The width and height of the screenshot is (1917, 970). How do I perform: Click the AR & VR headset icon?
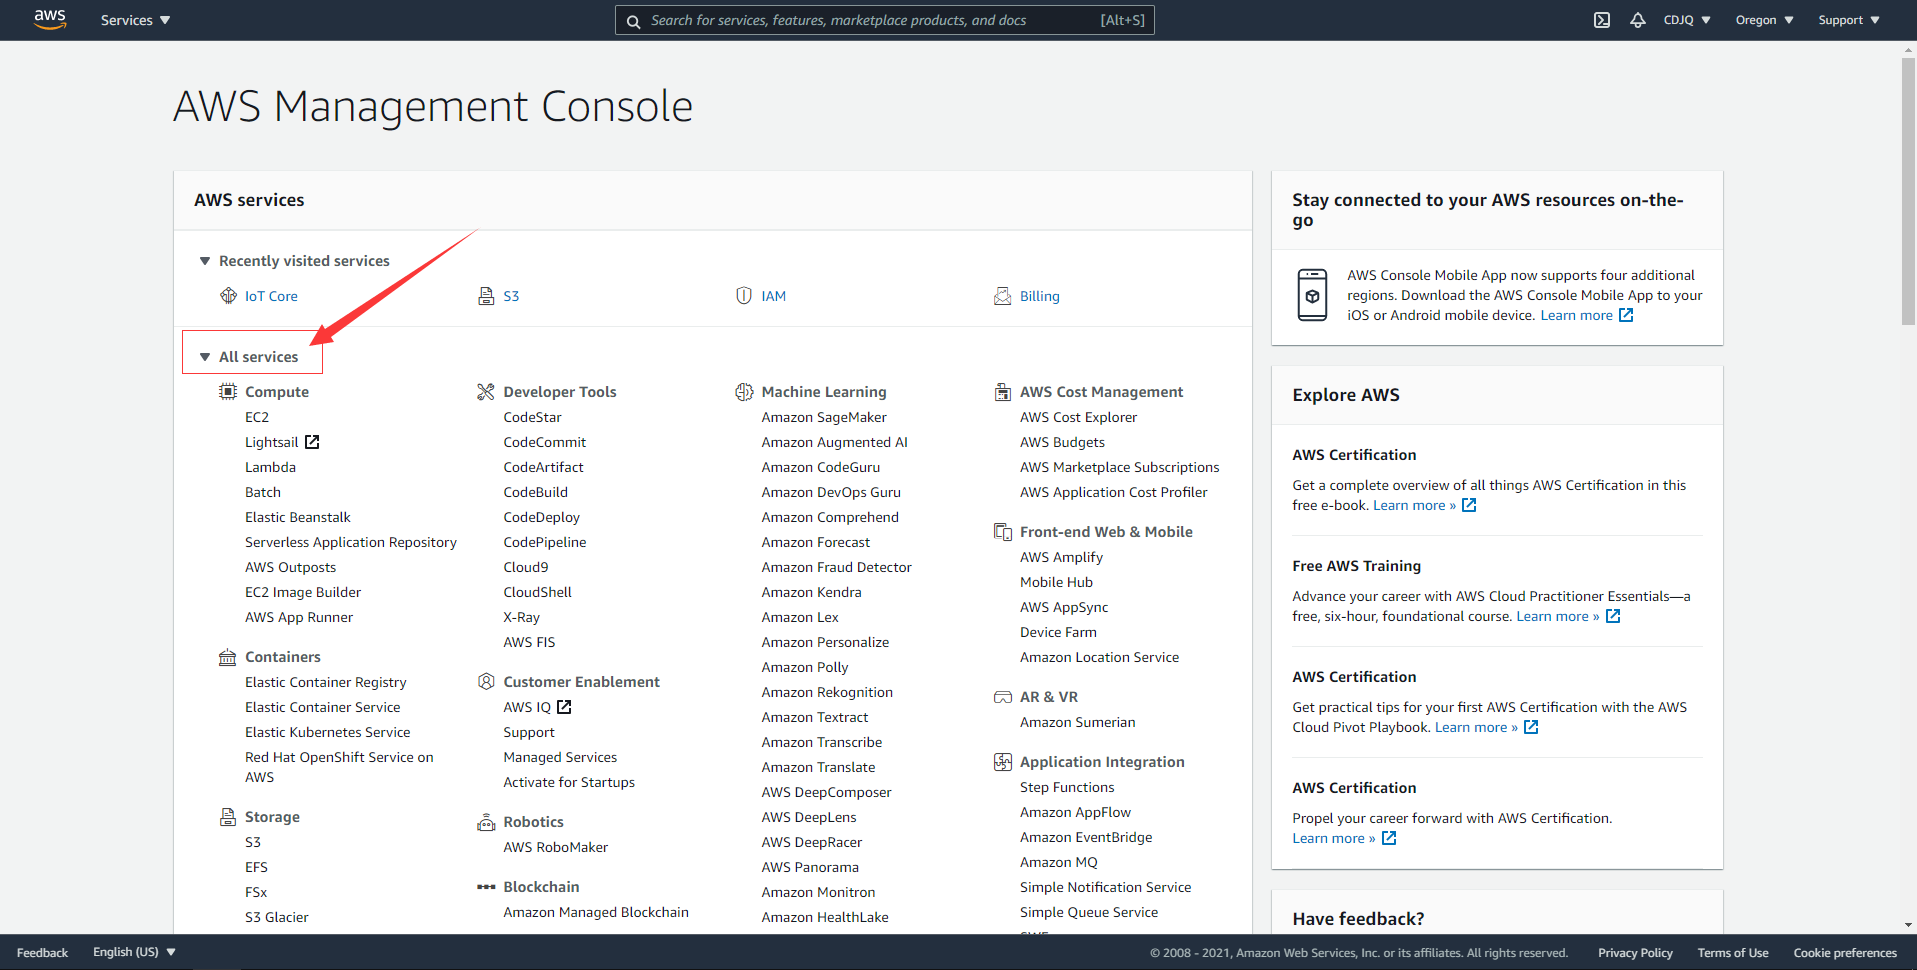1002,697
